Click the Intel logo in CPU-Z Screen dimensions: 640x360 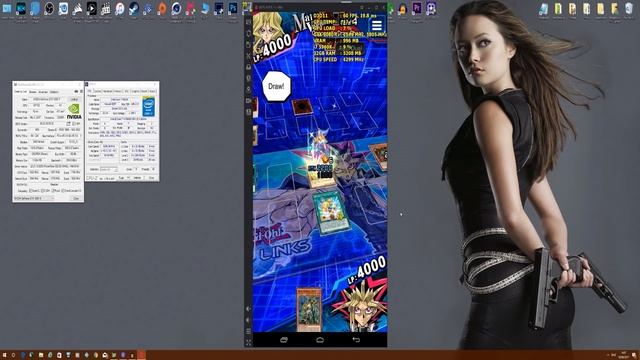(149, 106)
